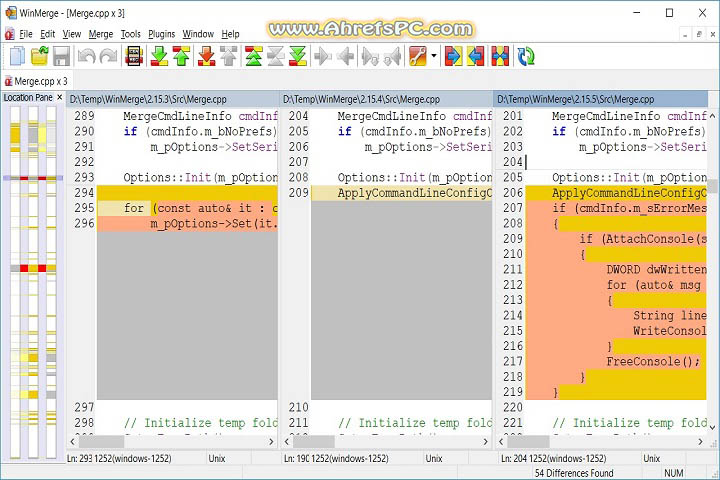Go to the next conflict
720x480 pixels.
click(206, 56)
